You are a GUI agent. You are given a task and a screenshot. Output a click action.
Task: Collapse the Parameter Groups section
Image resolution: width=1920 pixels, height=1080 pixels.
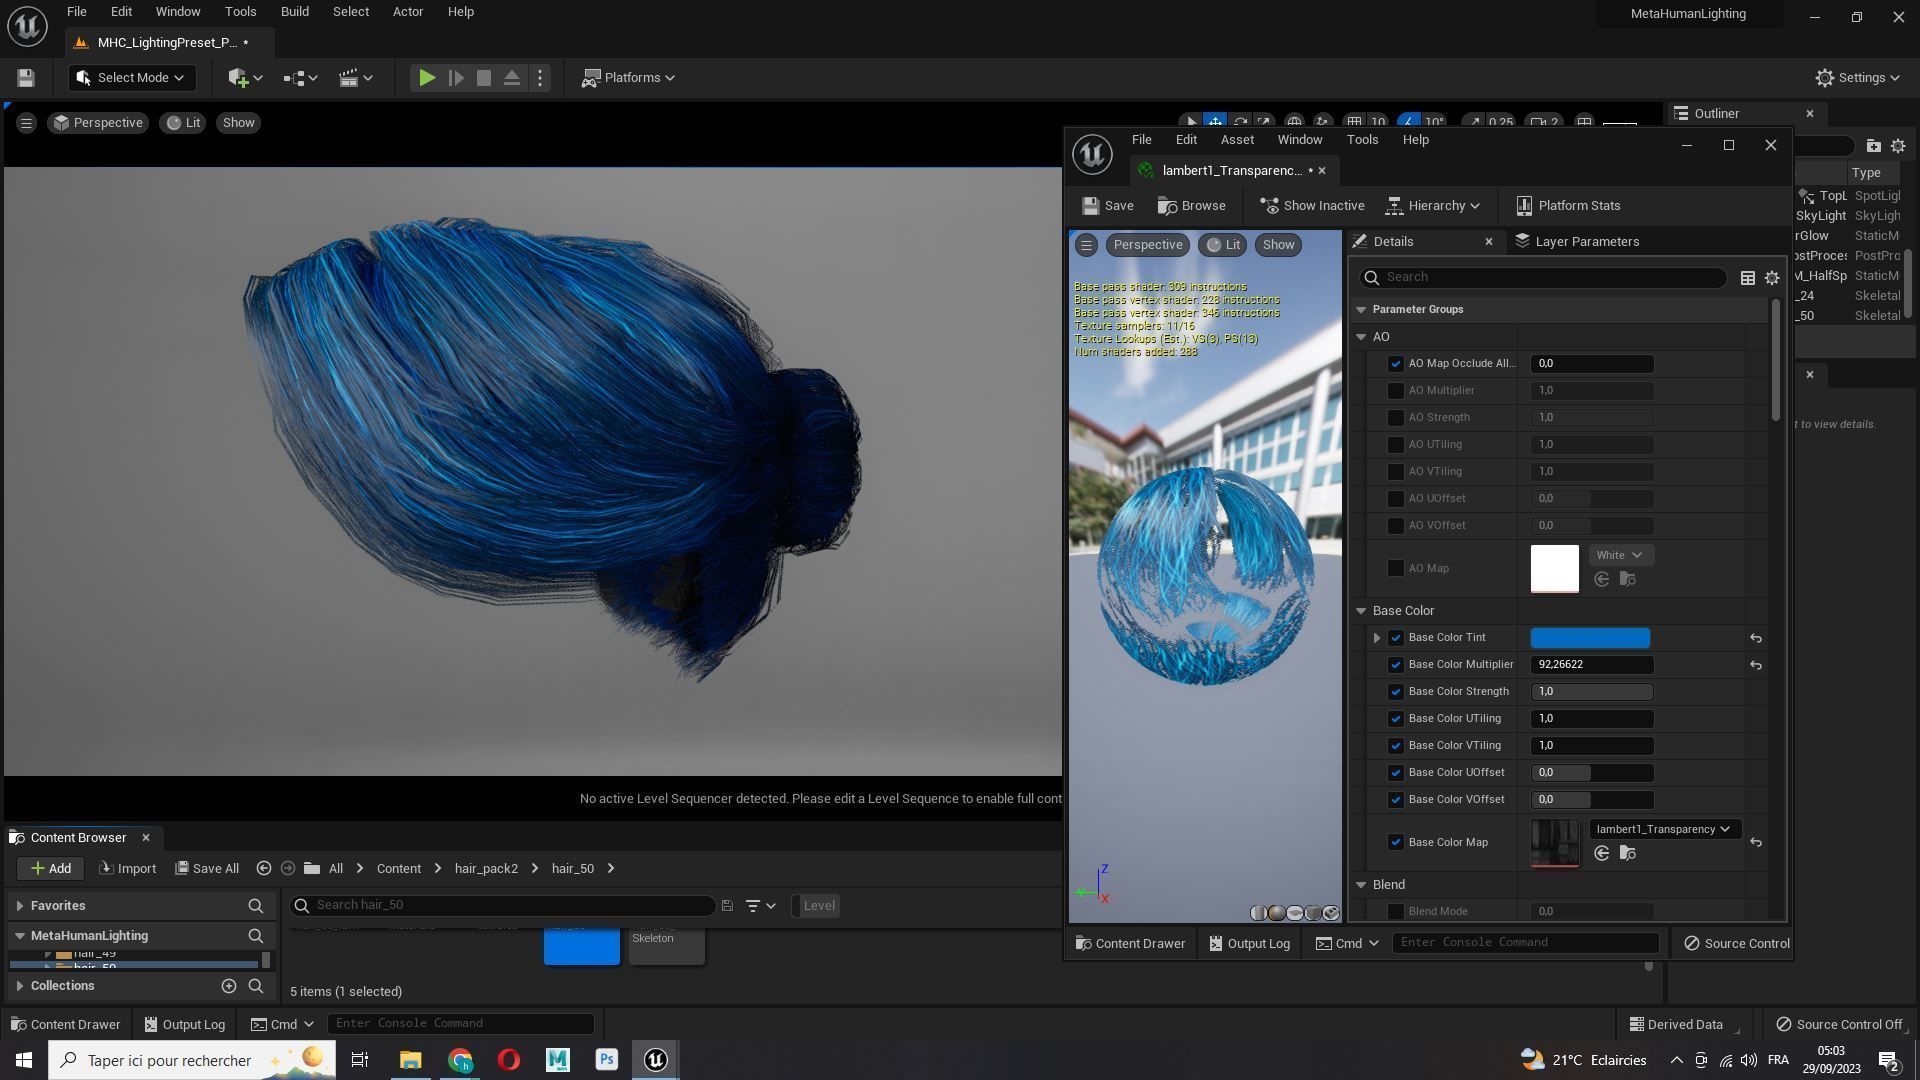(x=1361, y=310)
